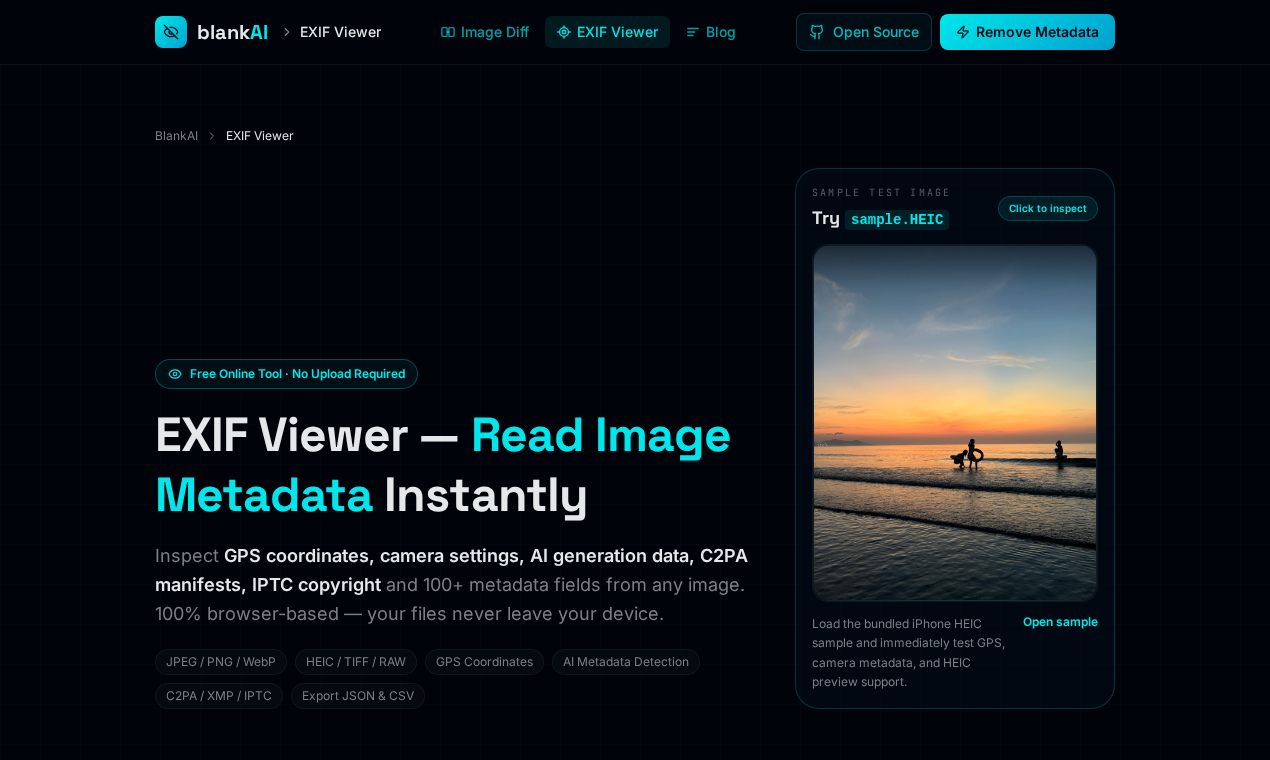Image resolution: width=1270 pixels, height=760 pixels.
Task: Click the chevron between blankAI and EXIF Viewer
Action: (284, 31)
